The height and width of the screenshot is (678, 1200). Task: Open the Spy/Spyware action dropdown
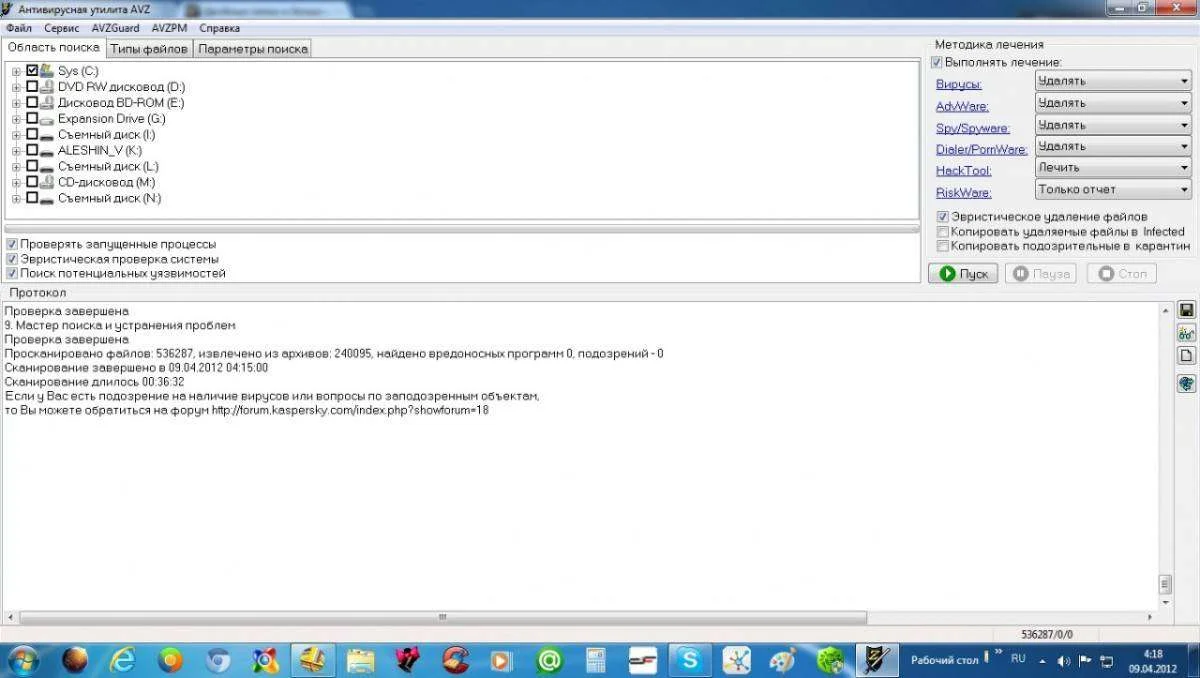1113,125
